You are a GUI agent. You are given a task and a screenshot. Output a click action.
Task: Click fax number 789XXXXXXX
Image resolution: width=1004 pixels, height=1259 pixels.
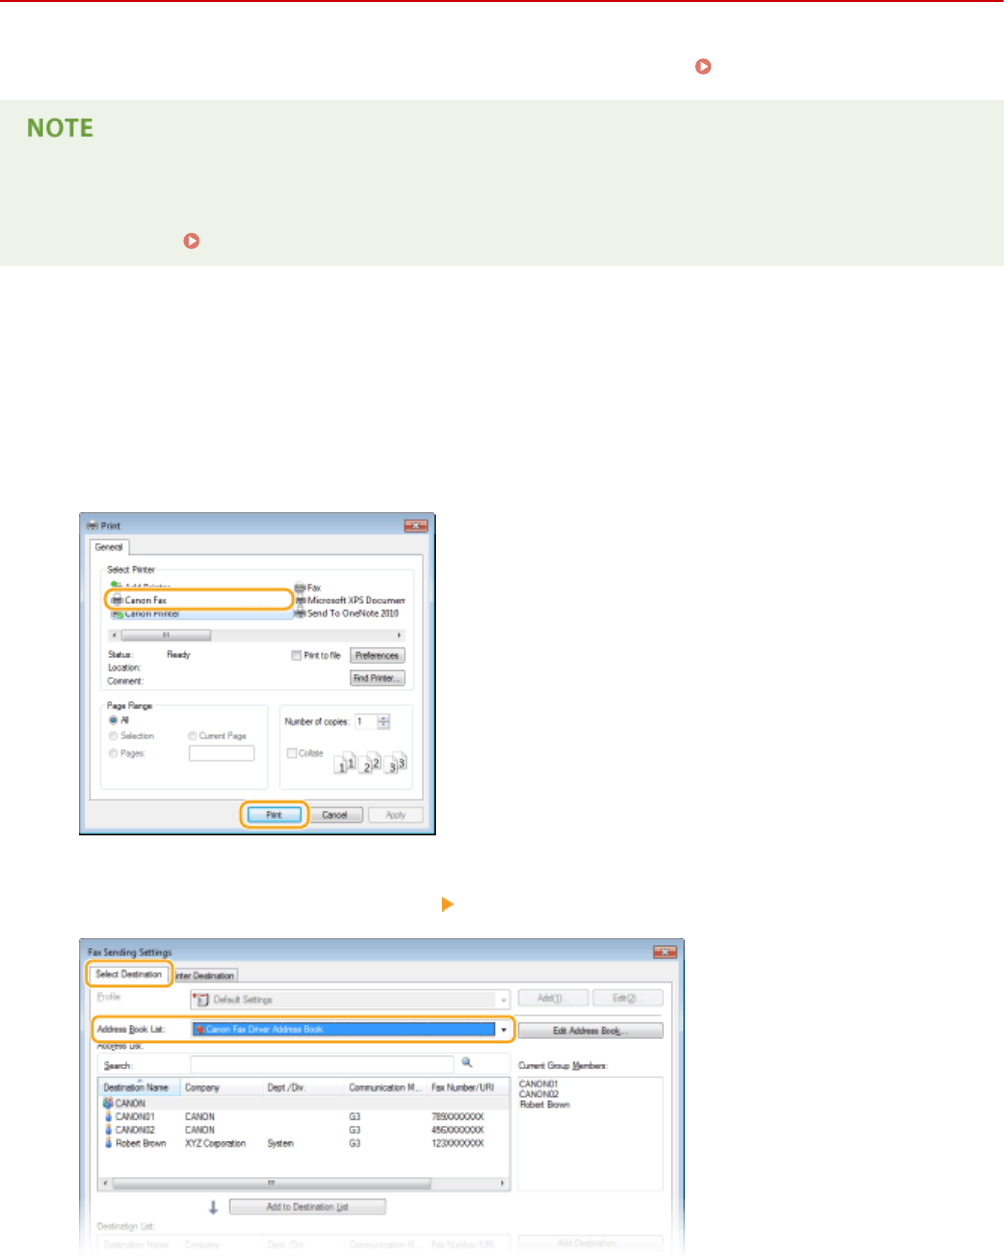457,1117
